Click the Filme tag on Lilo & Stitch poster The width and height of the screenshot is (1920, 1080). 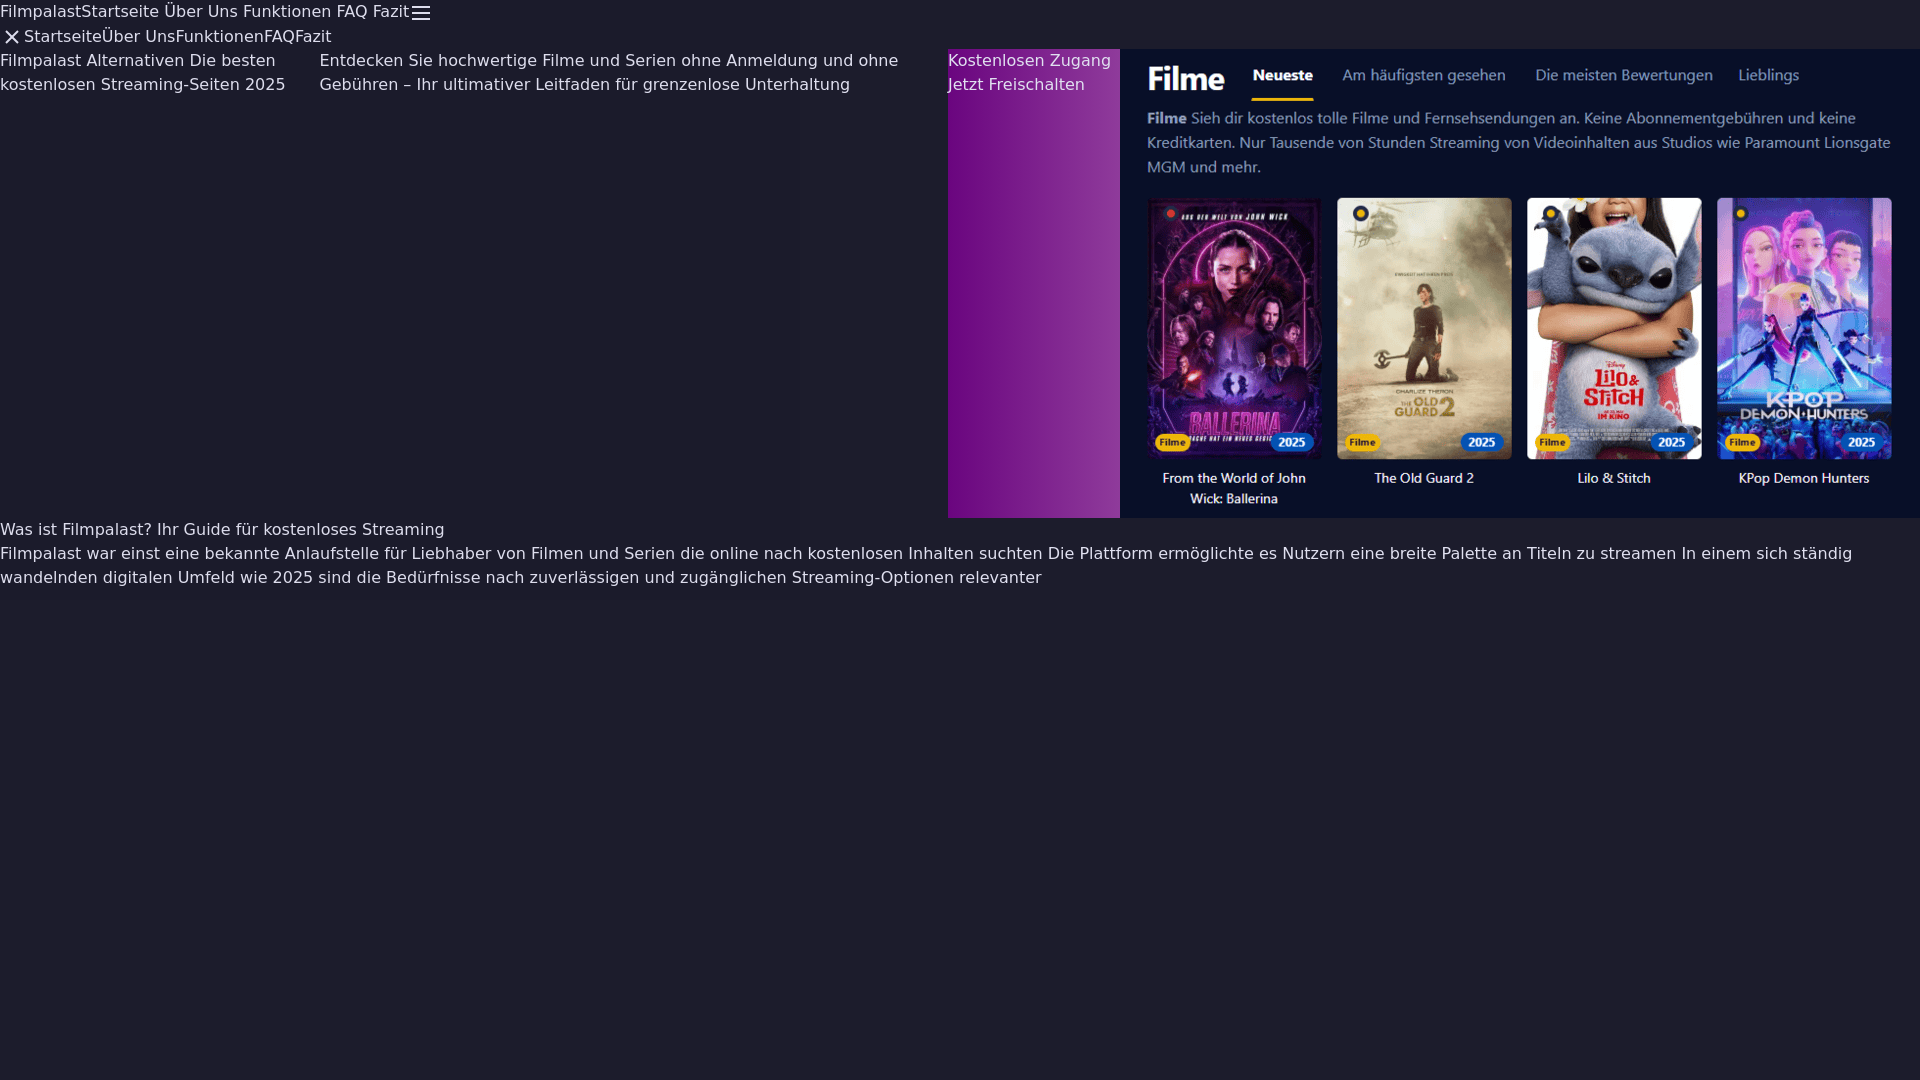pyautogui.click(x=1552, y=443)
